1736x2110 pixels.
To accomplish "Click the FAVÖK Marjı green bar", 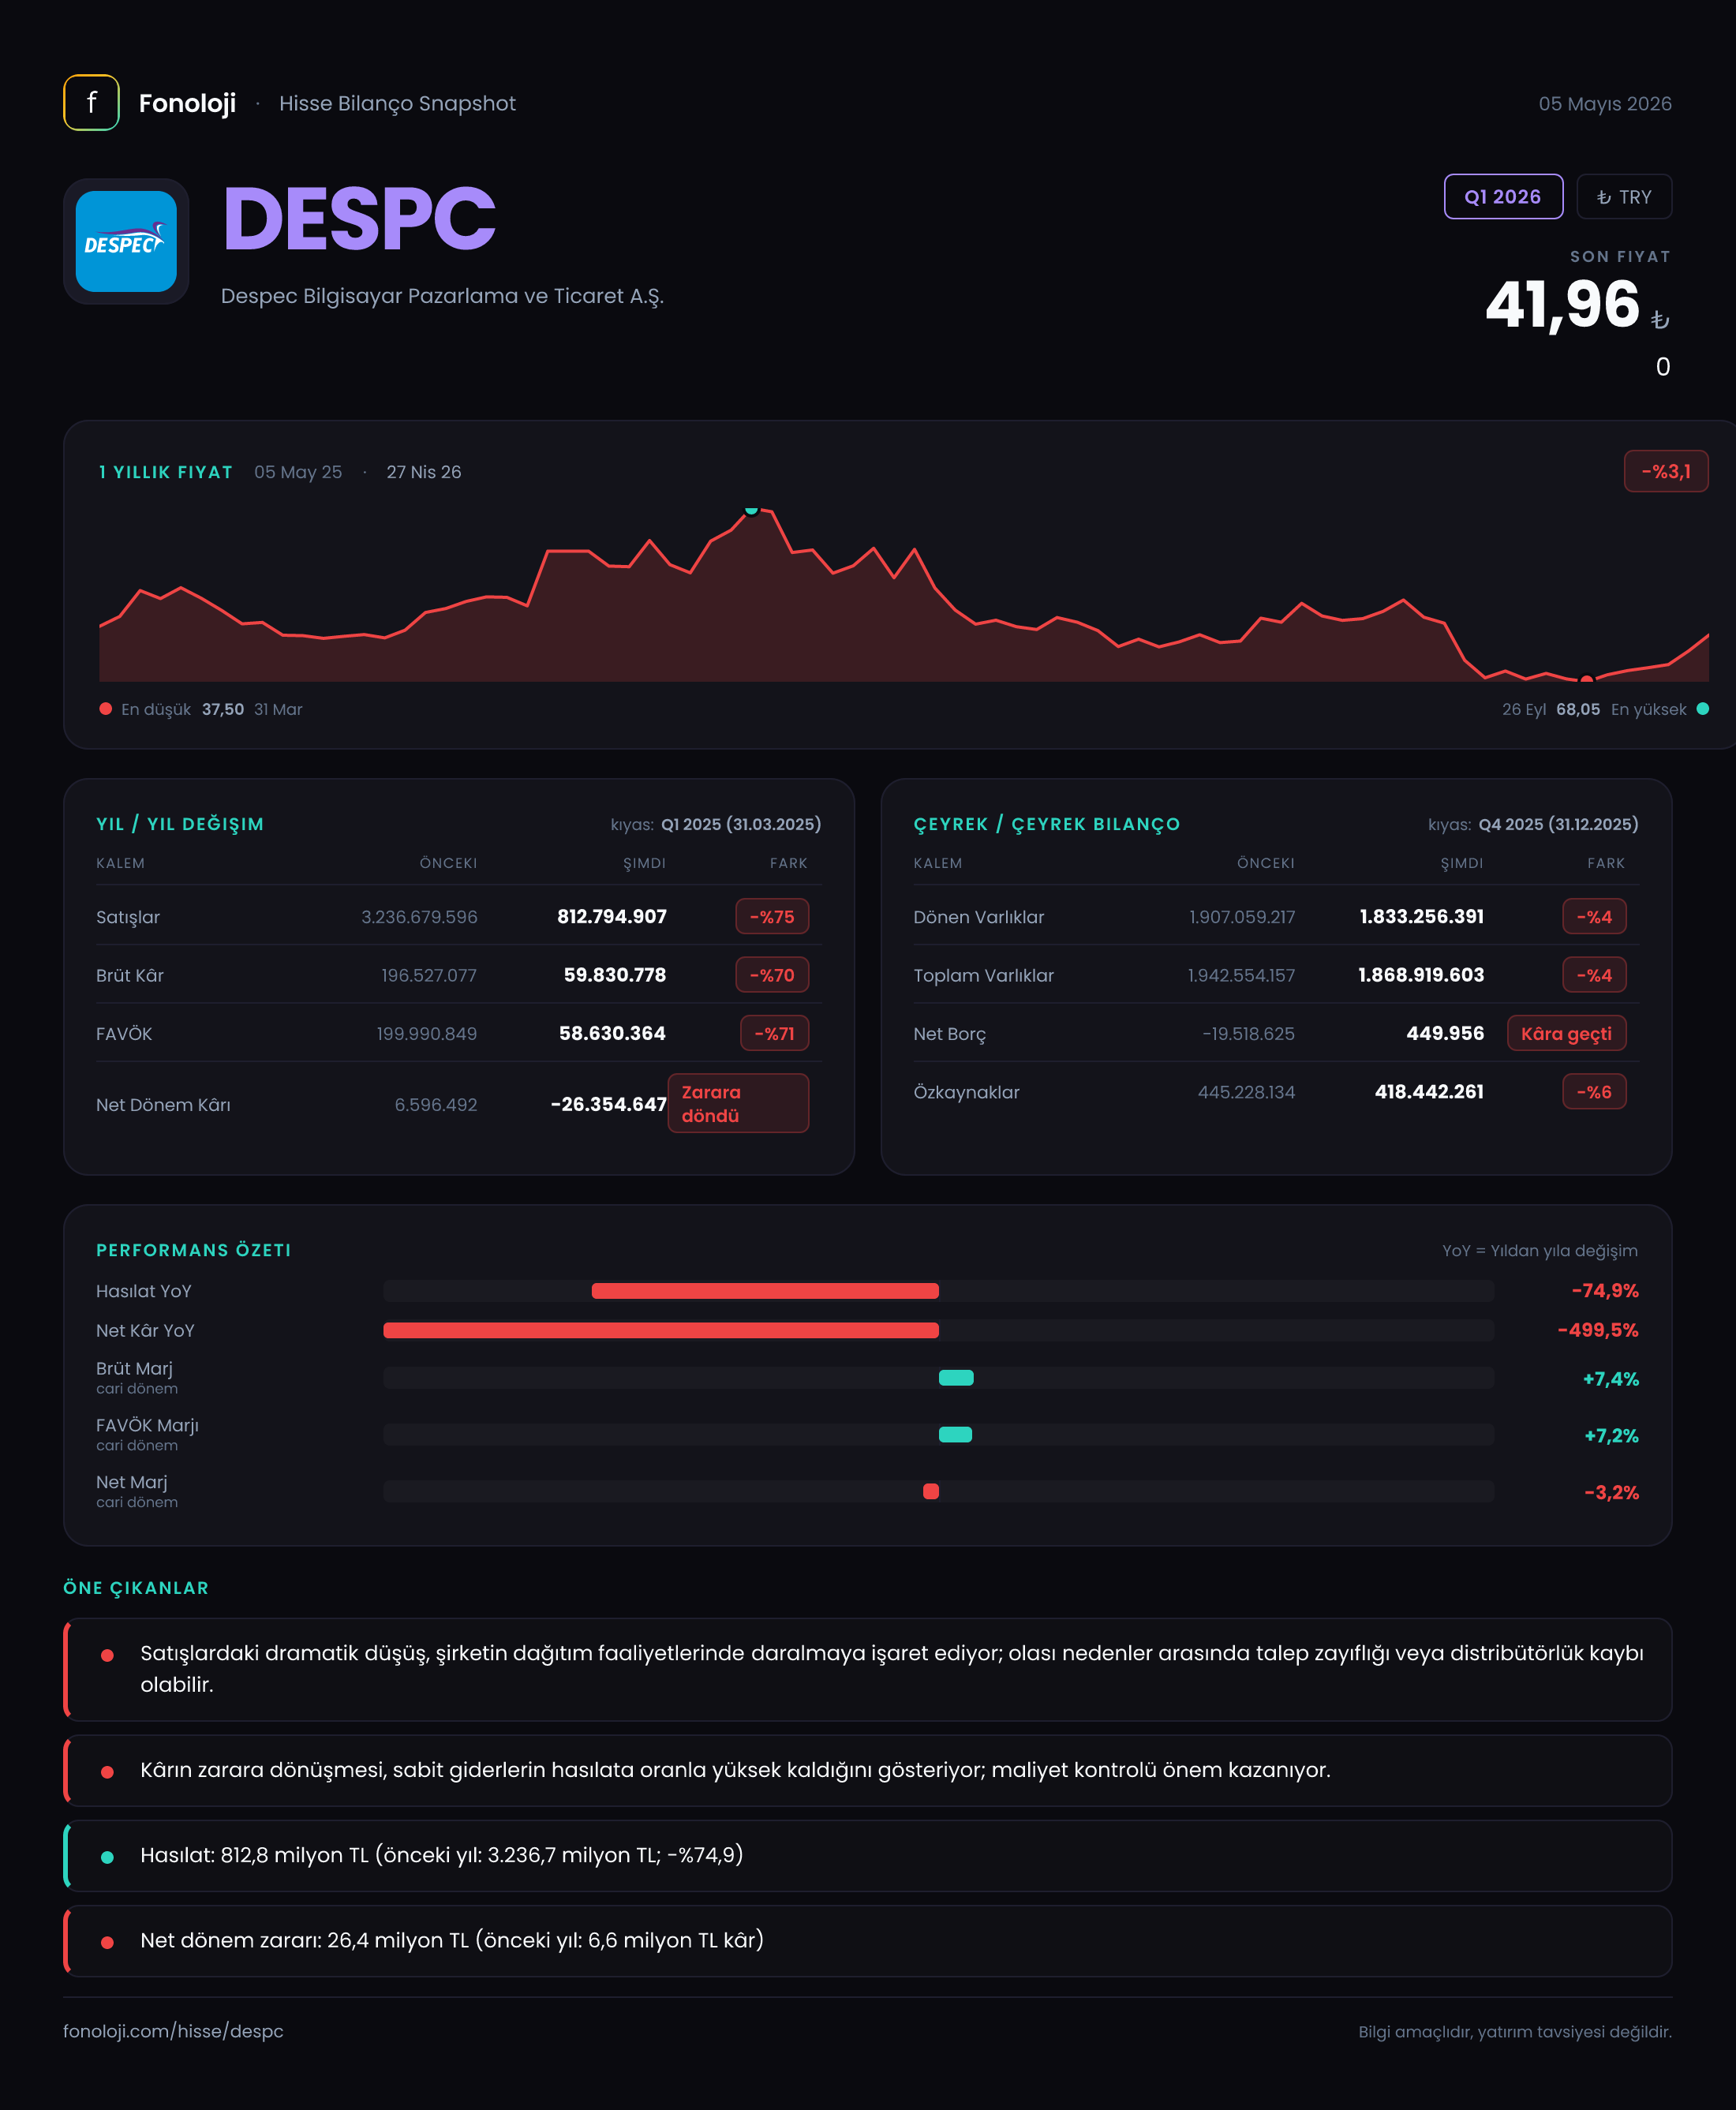I will [955, 1435].
